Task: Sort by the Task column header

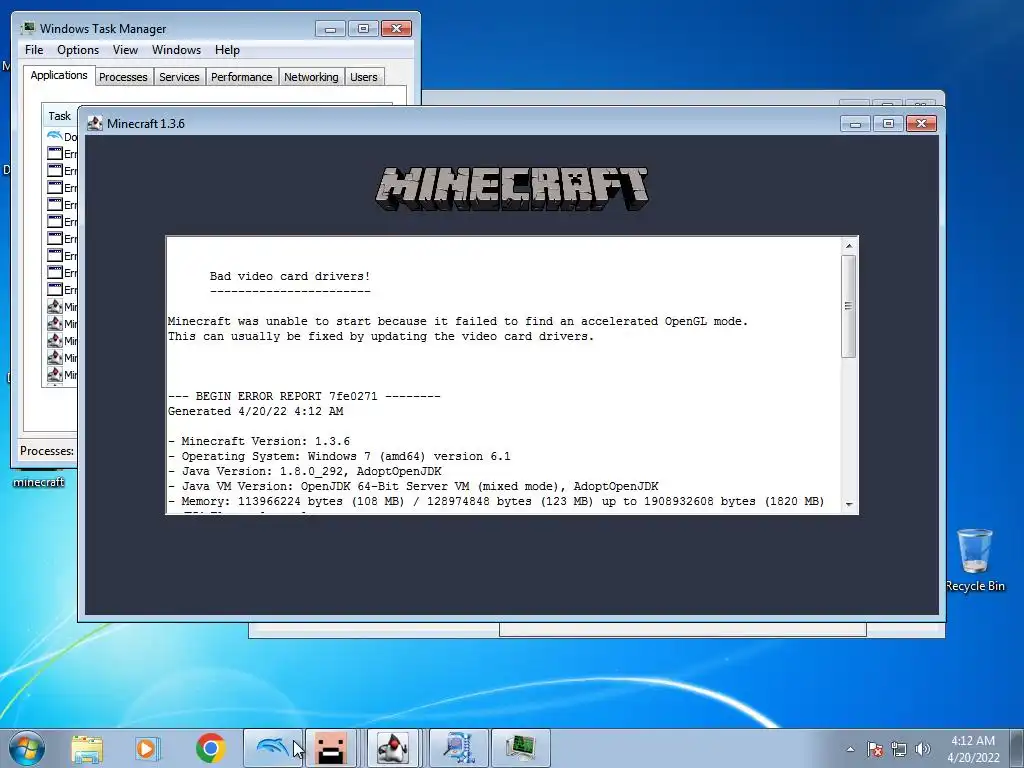Action: tap(59, 116)
